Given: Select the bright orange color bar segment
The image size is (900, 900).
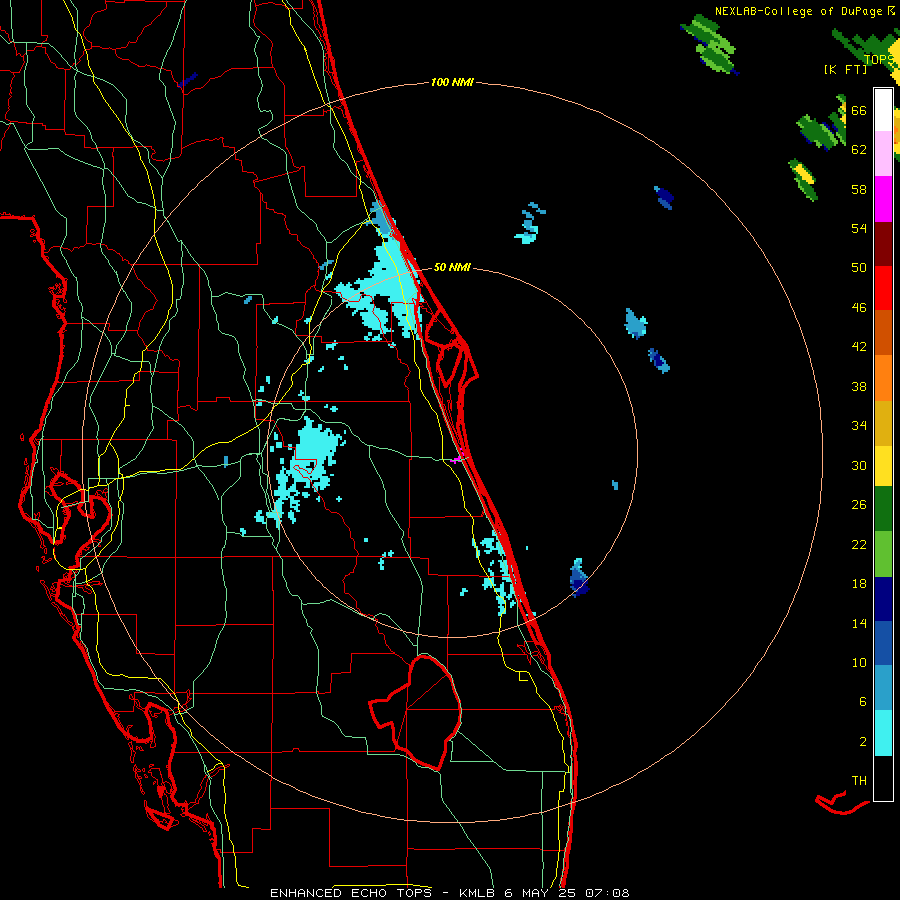Looking at the screenshot, I should point(883,378).
